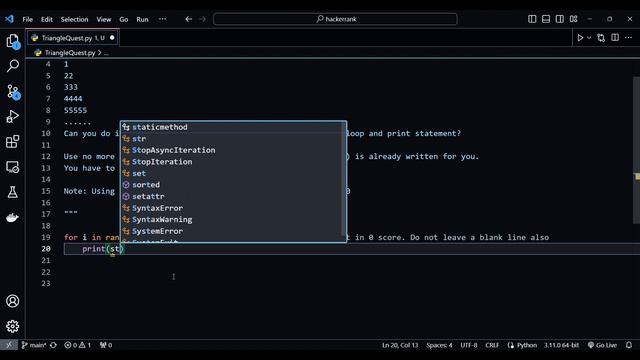The width and height of the screenshot is (640, 360).
Task: Customize layout icon in title bar
Action: (573, 19)
